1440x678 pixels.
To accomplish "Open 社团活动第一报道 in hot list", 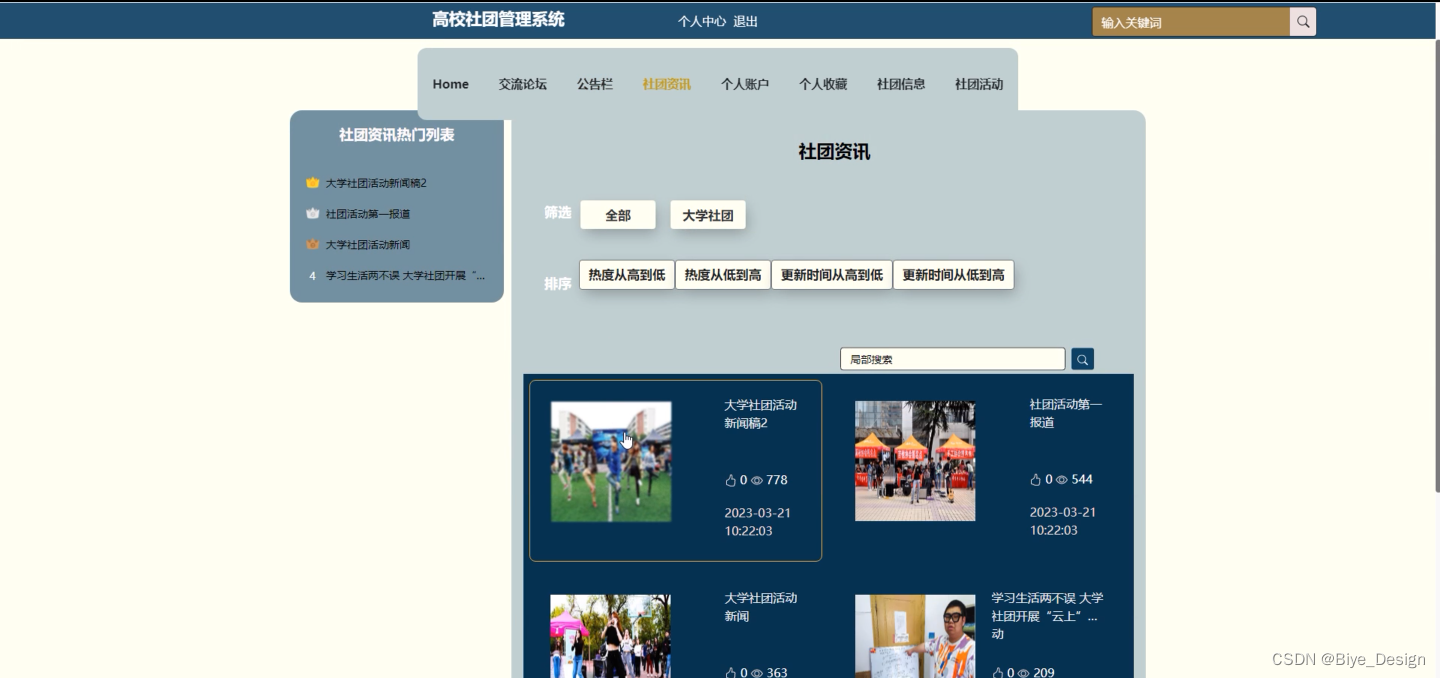I will pos(368,214).
